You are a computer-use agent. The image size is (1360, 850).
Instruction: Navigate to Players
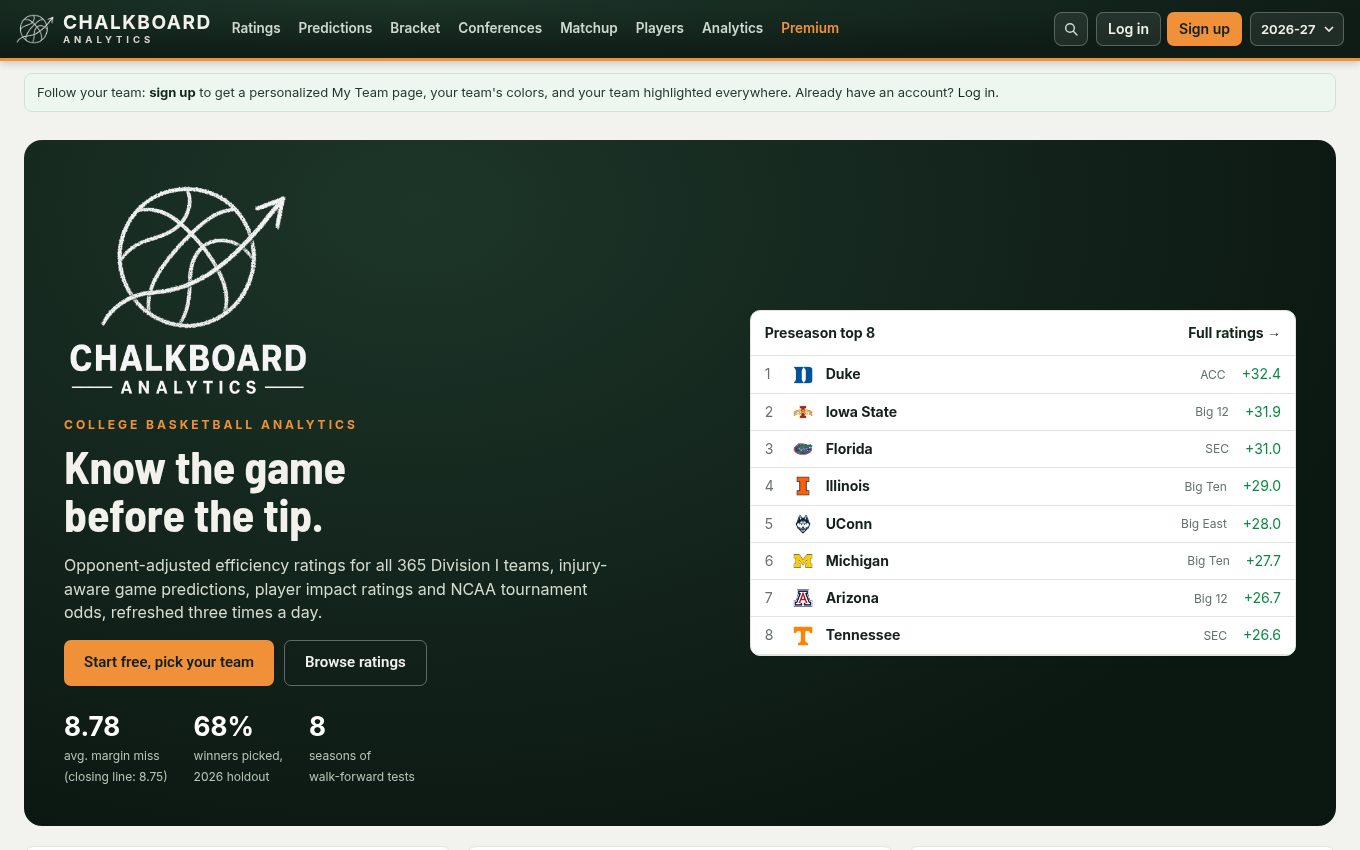click(660, 28)
